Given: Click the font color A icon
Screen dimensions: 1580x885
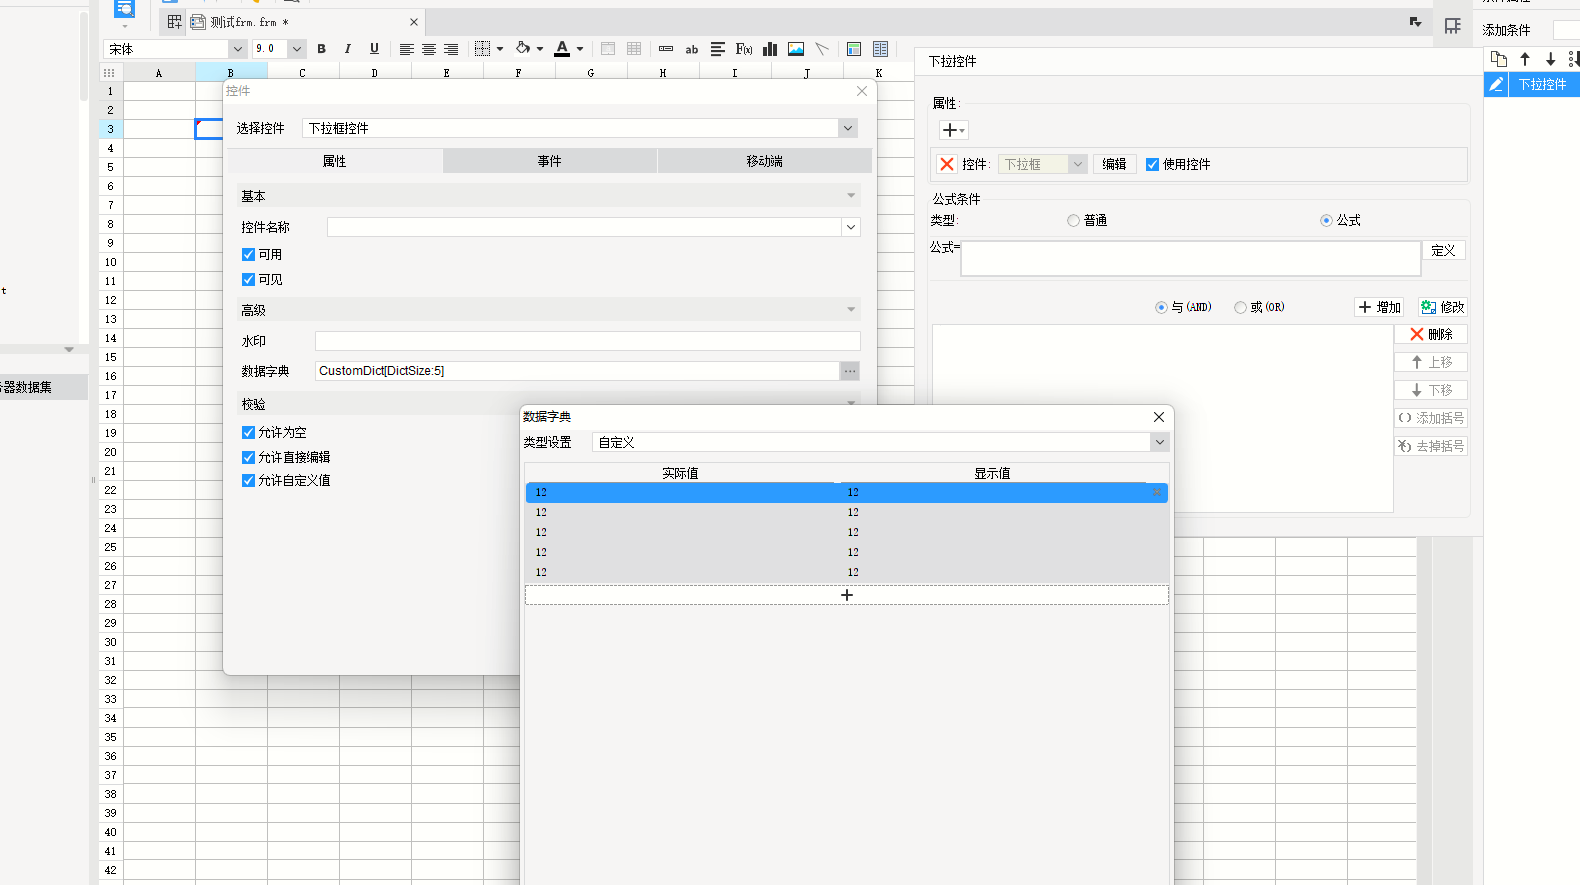Looking at the screenshot, I should pos(562,49).
